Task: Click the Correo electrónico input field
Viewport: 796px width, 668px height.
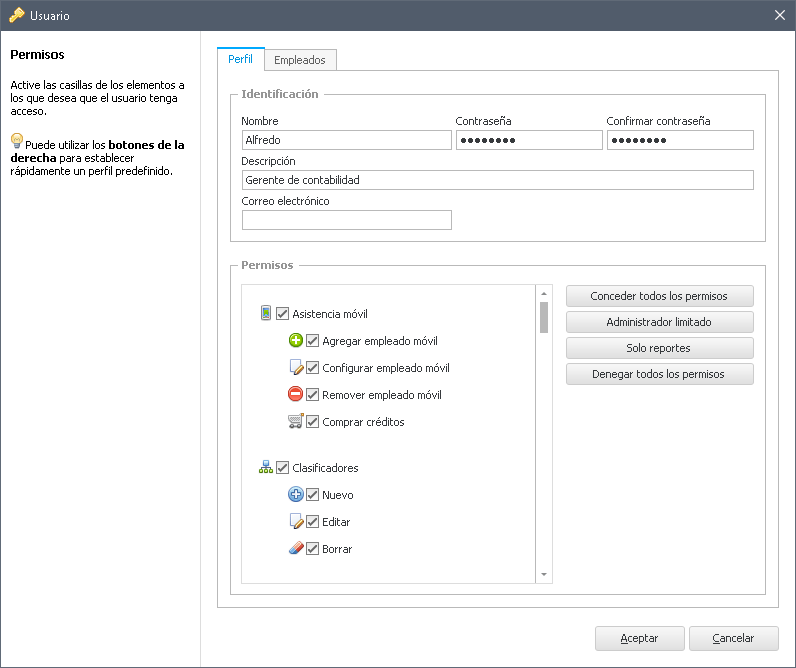Action: [x=346, y=220]
